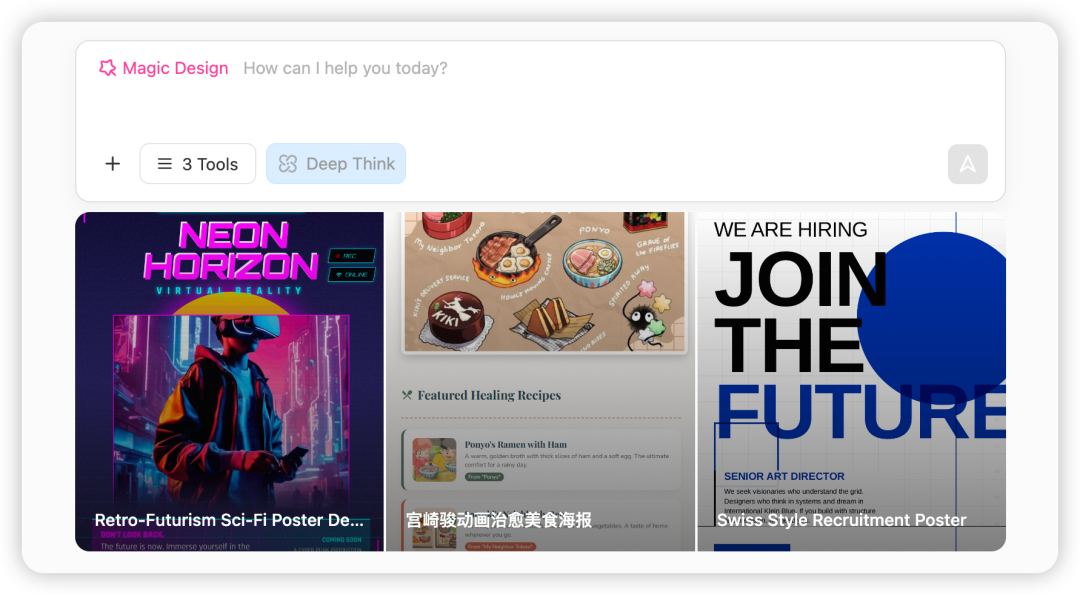Click the food illustration image in middle card
Viewport: 1080px width, 595px height.
click(544, 282)
